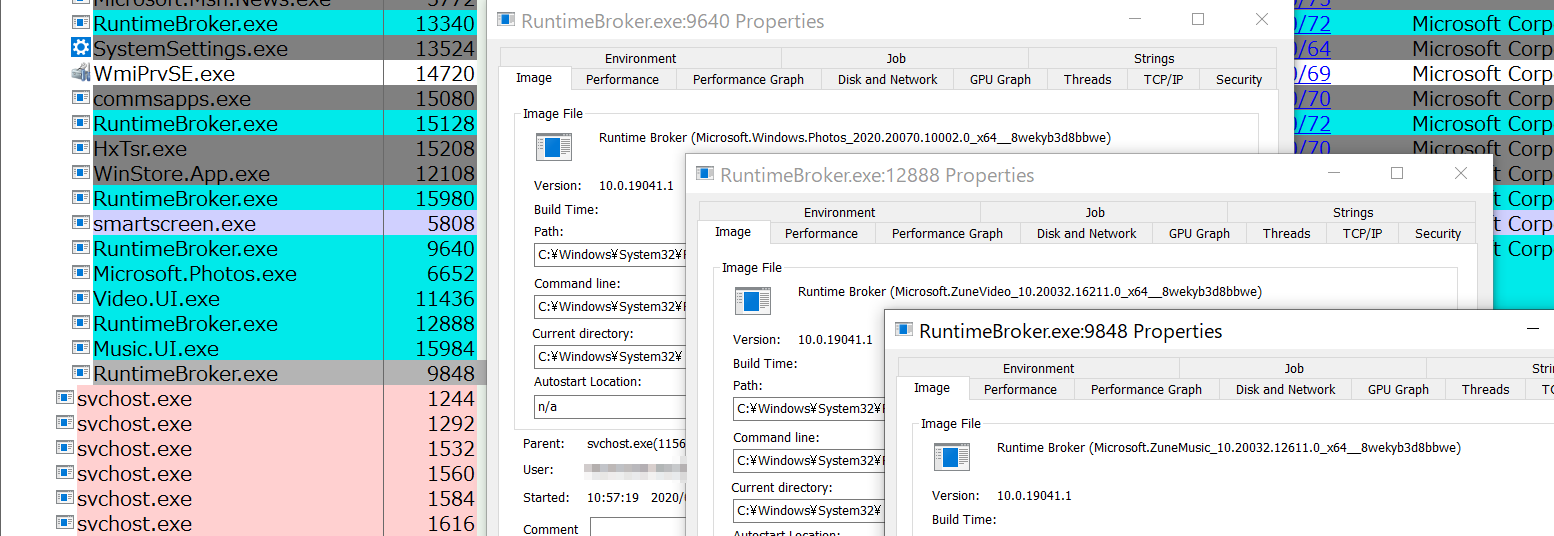Click icon of RuntimeBroker.exe PID 15128
This screenshot has height=536, width=1554.
click(81, 123)
